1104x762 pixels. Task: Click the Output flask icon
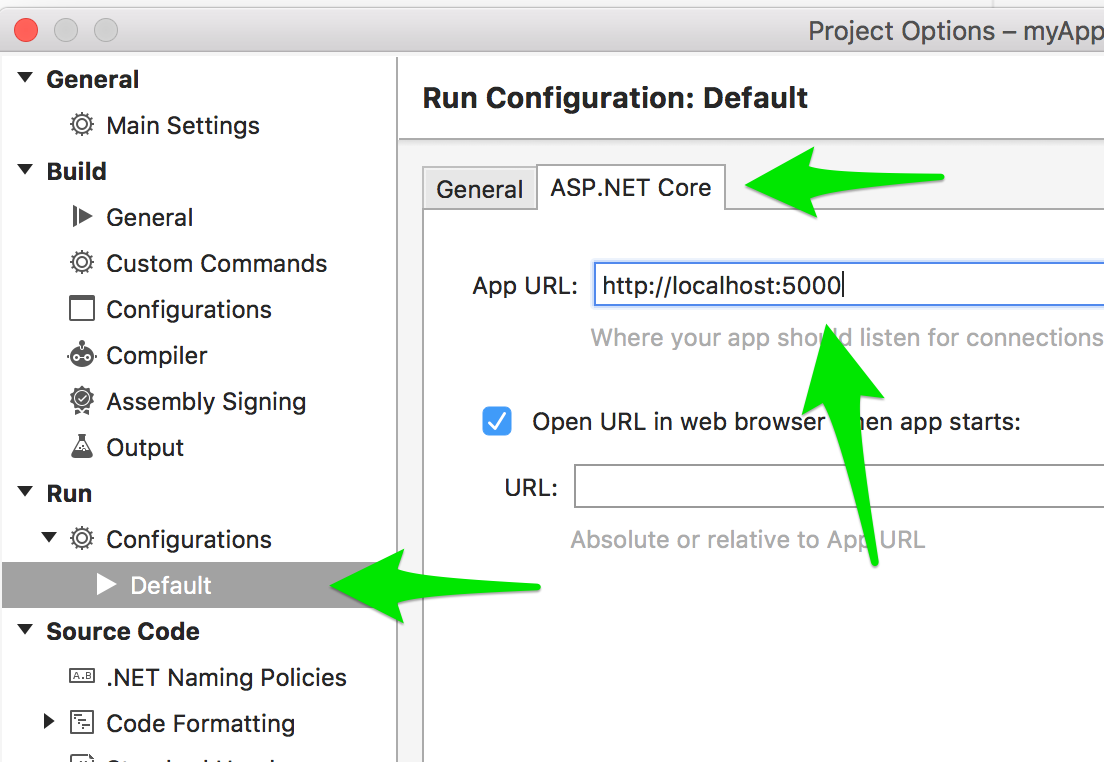[82, 447]
